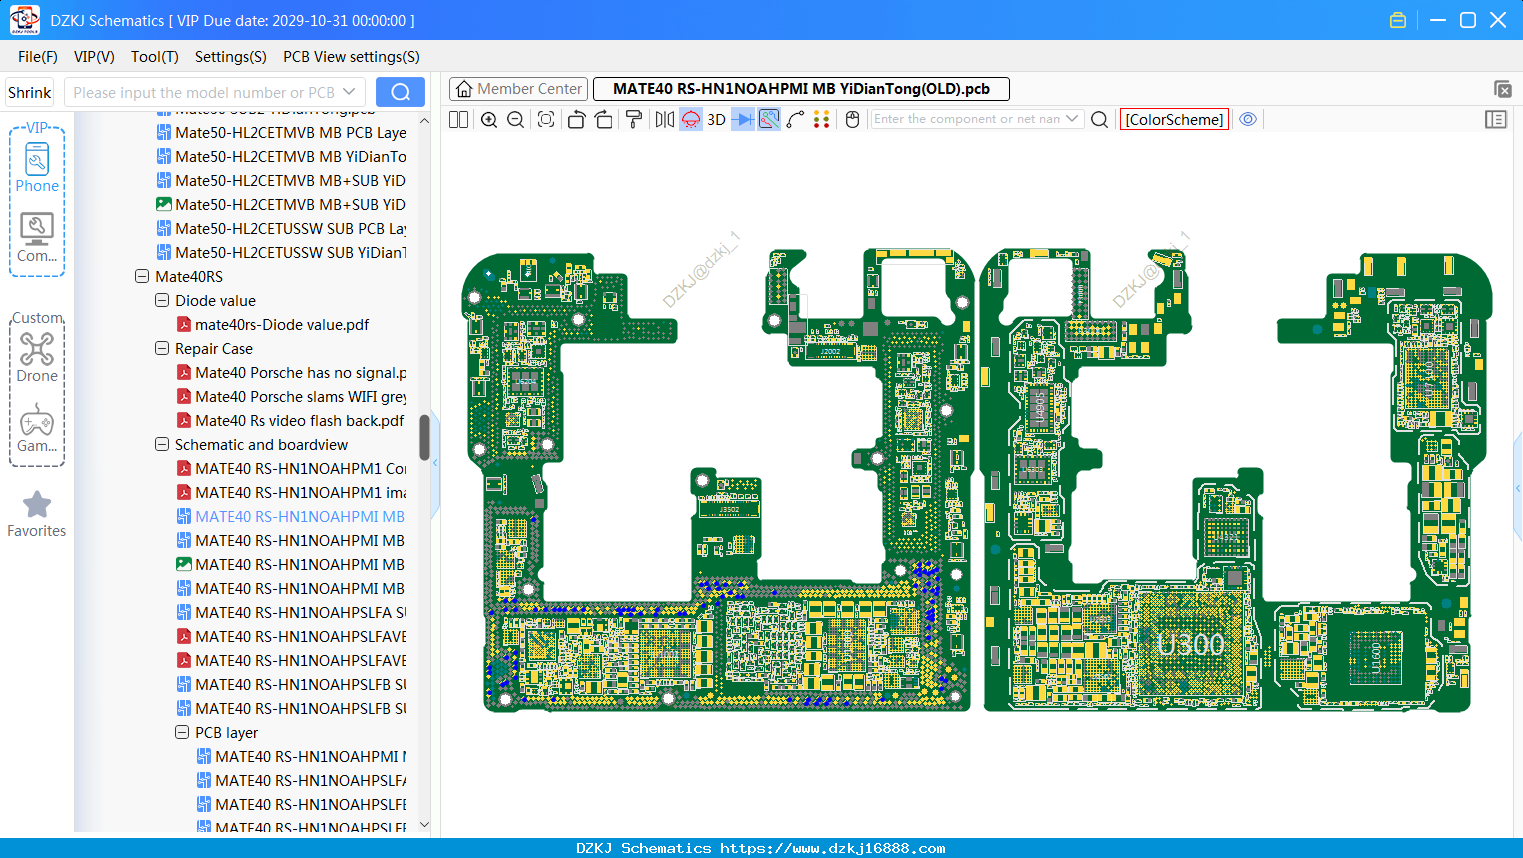Toggle the side panel layout icon
The image size is (1523, 858).
pos(1496,119)
